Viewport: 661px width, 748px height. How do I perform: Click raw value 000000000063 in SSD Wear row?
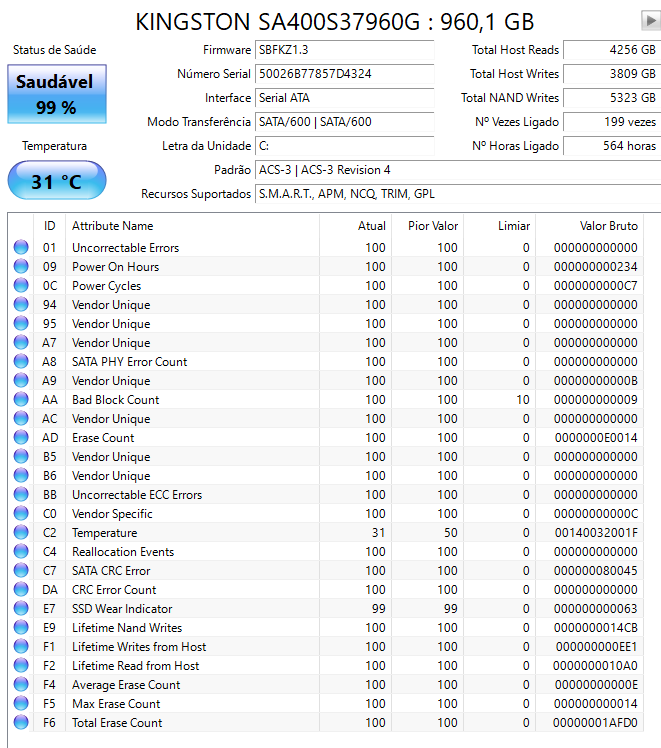[595, 609]
